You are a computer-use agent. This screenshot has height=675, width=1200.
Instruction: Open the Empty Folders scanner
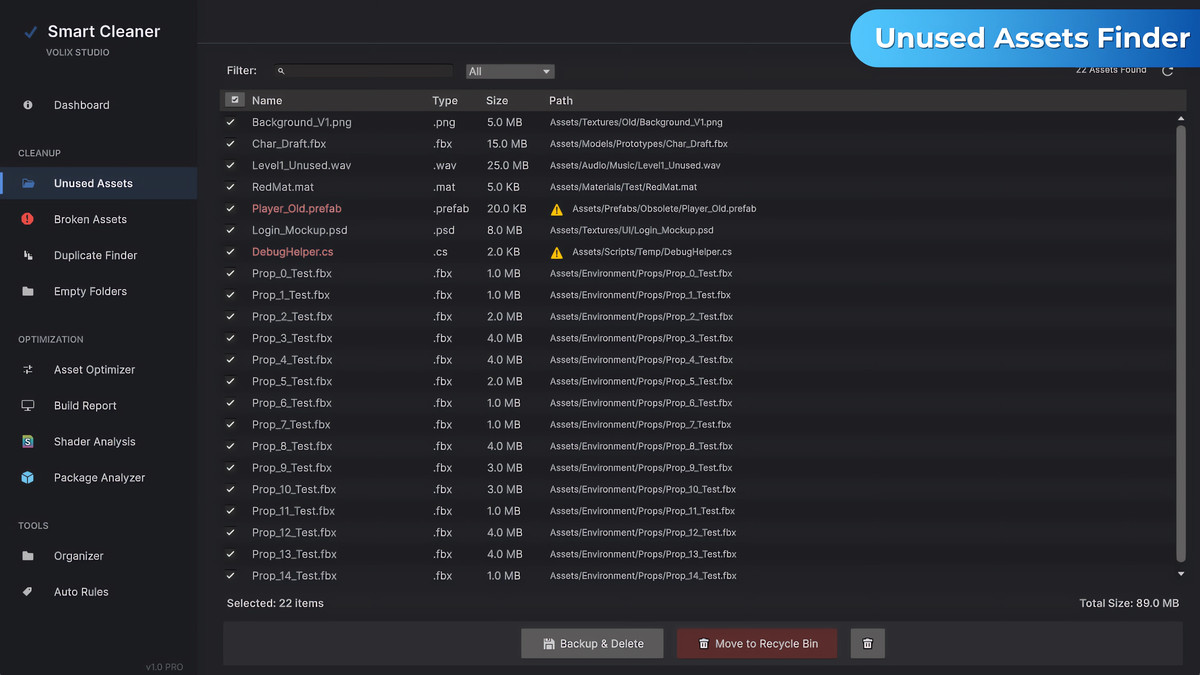89,291
